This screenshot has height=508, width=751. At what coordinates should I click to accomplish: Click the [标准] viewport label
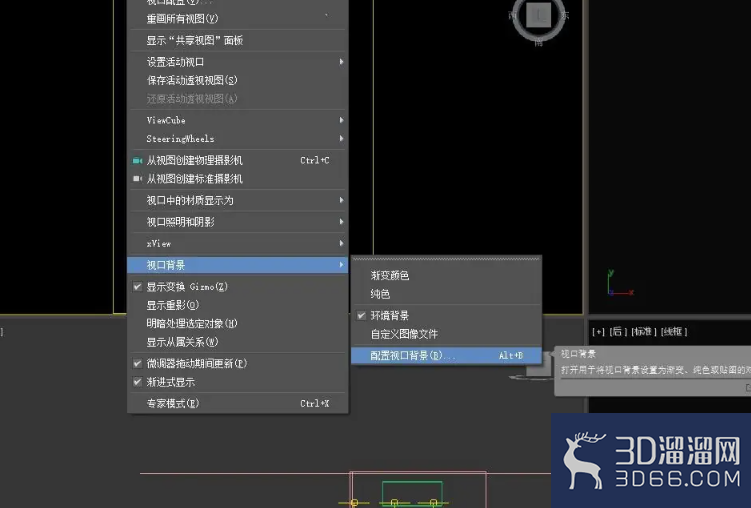(x=644, y=331)
